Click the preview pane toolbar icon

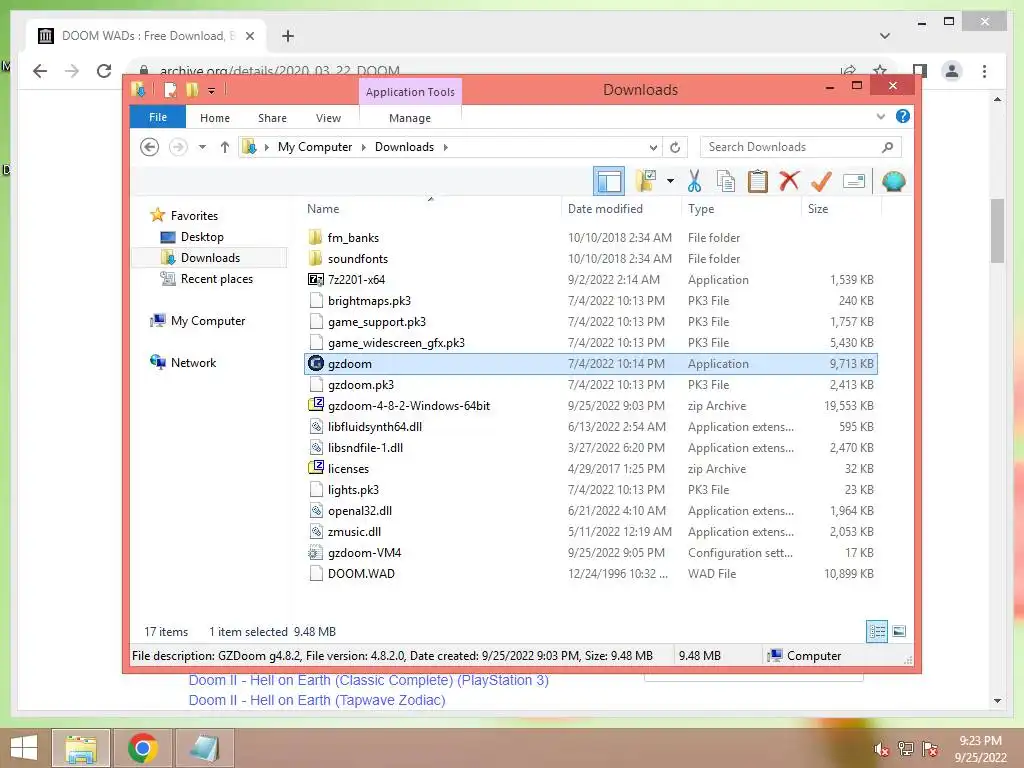click(x=609, y=181)
